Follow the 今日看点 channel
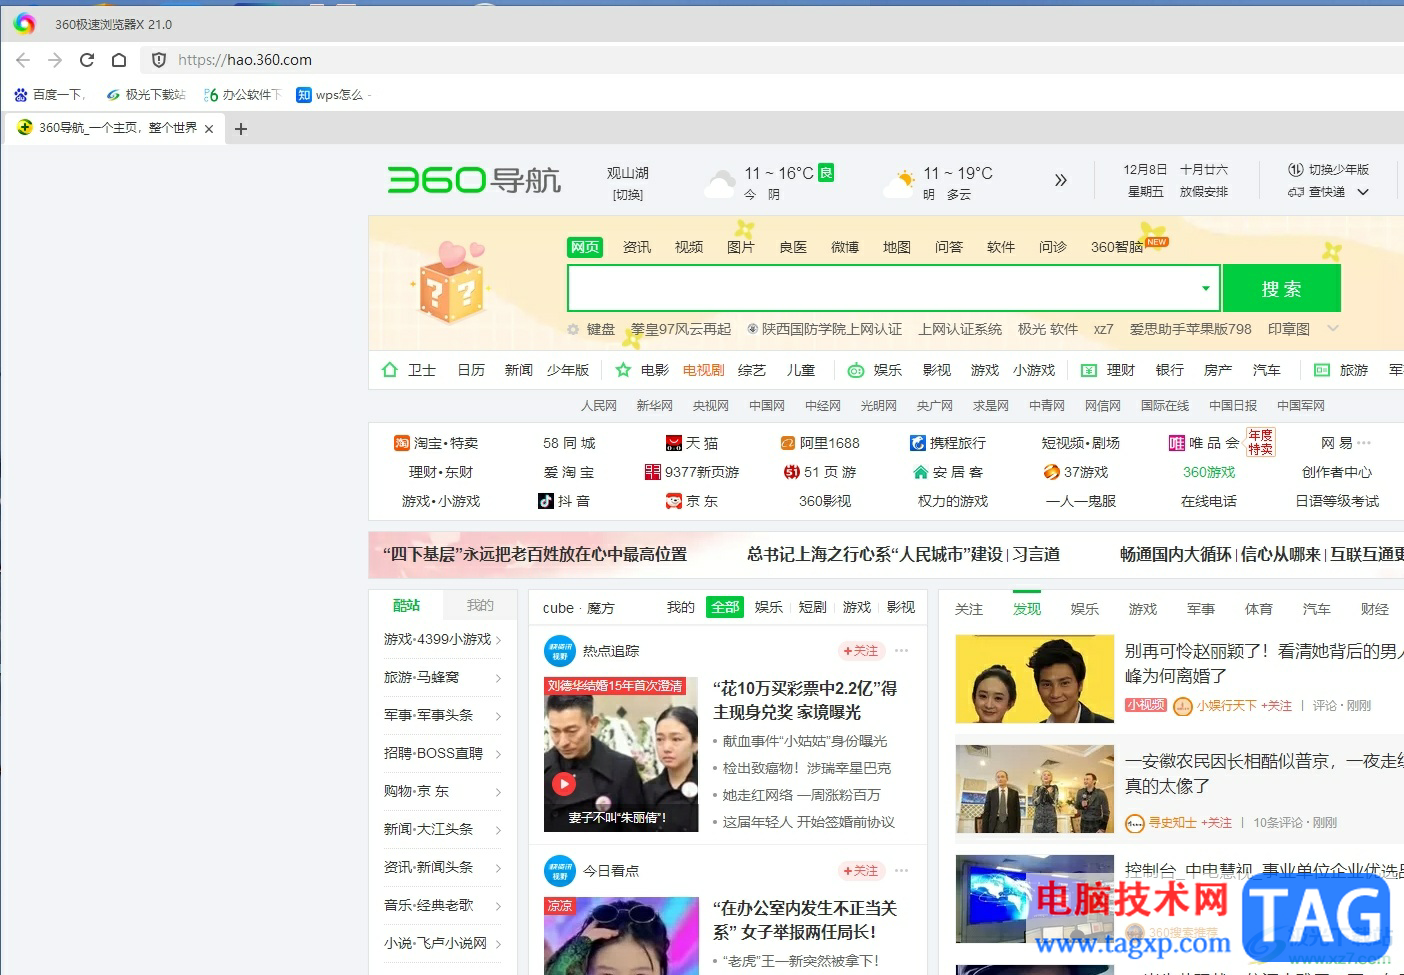The height and width of the screenshot is (975, 1404). click(860, 871)
